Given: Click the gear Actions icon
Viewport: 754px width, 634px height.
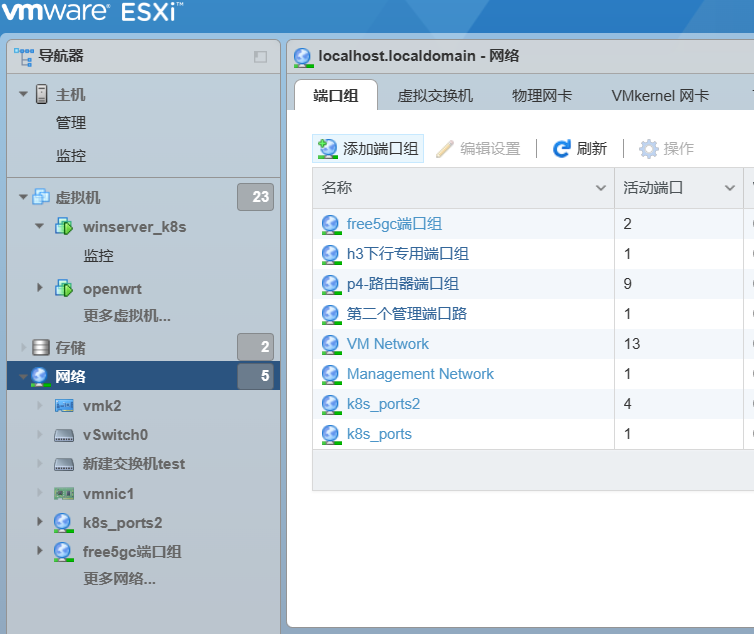Looking at the screenshot, I should [648, 149].
